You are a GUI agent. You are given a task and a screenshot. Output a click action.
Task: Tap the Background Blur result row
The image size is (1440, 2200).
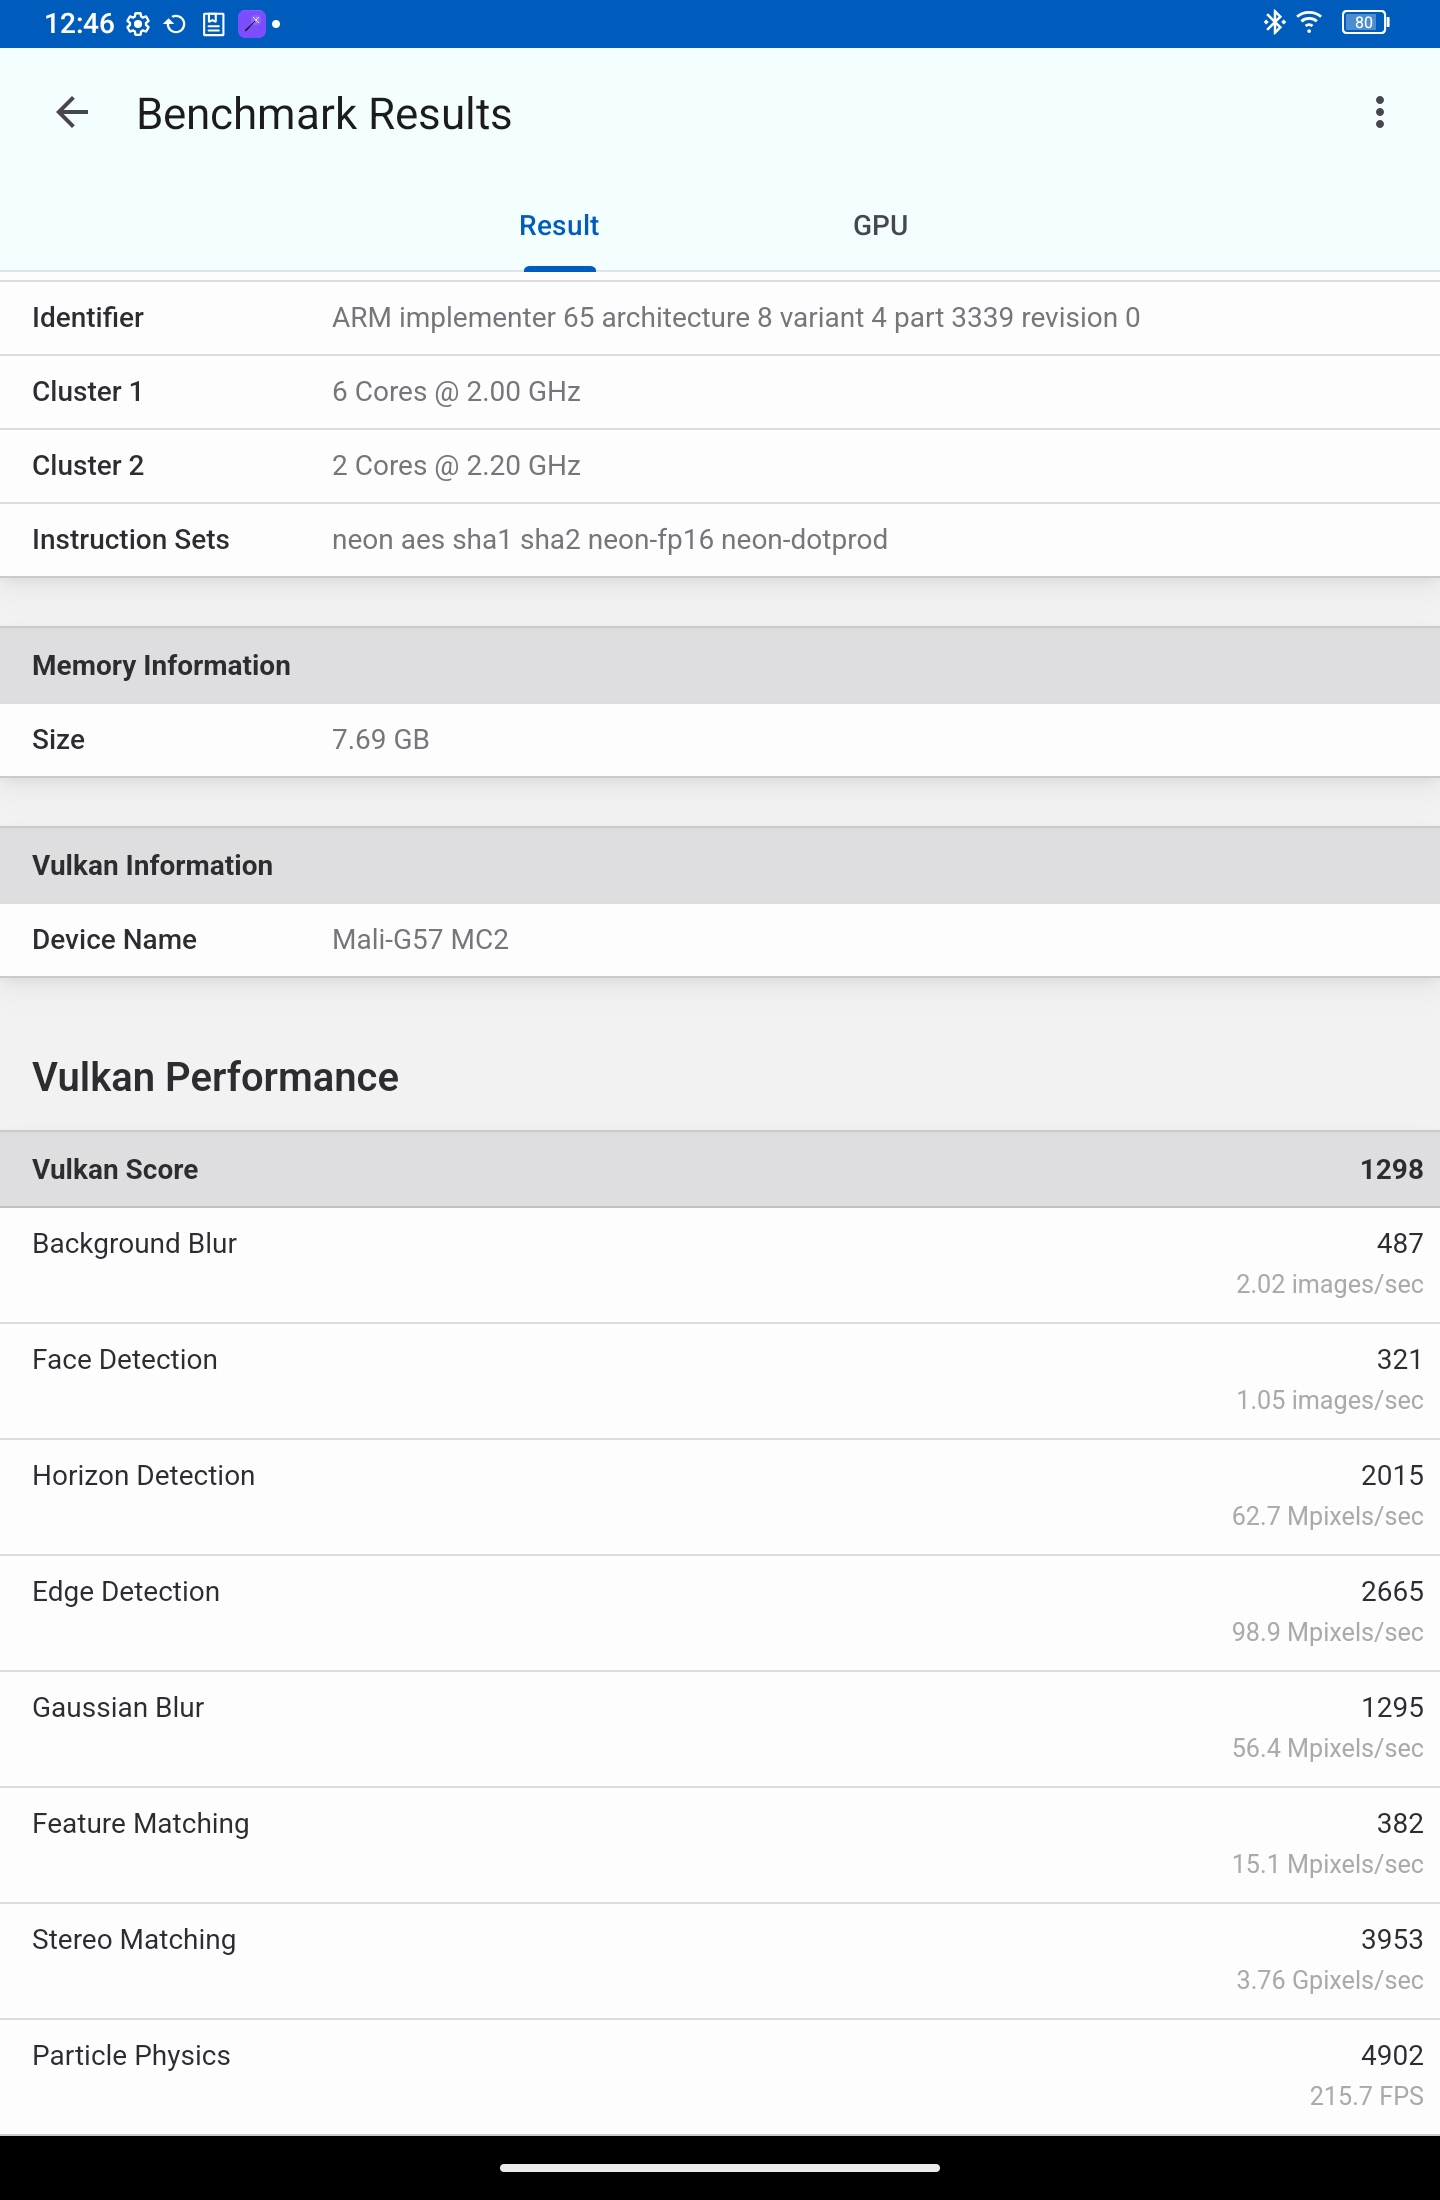[720, 1265]
